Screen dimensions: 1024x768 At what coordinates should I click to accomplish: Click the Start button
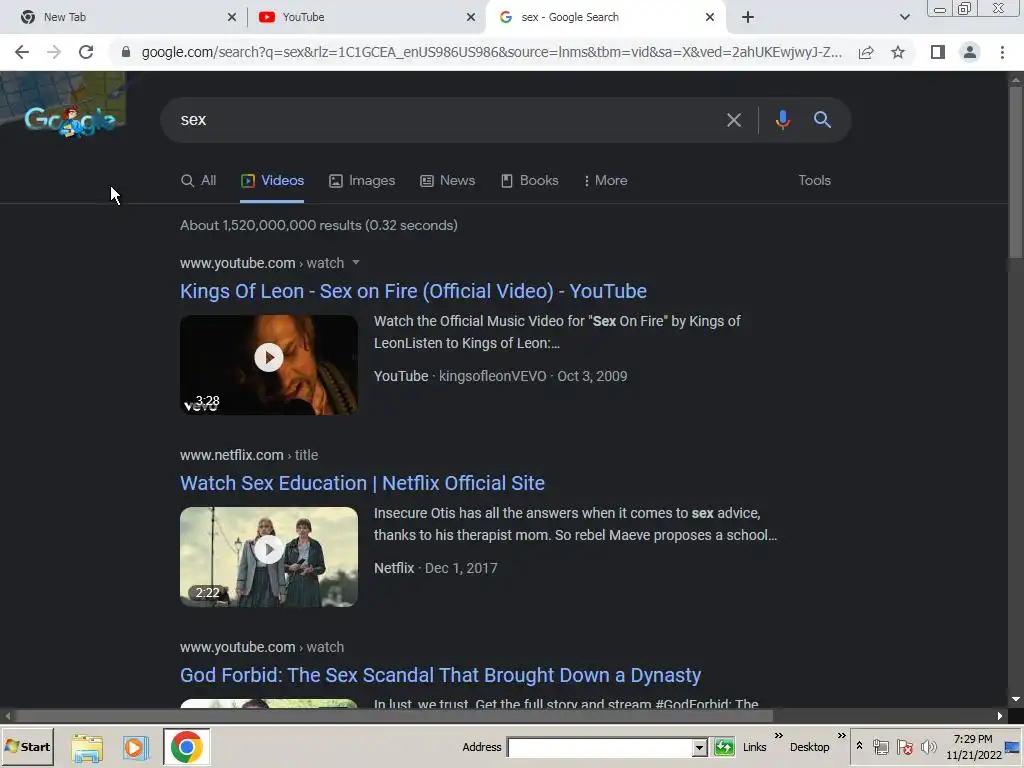[27, 747]
